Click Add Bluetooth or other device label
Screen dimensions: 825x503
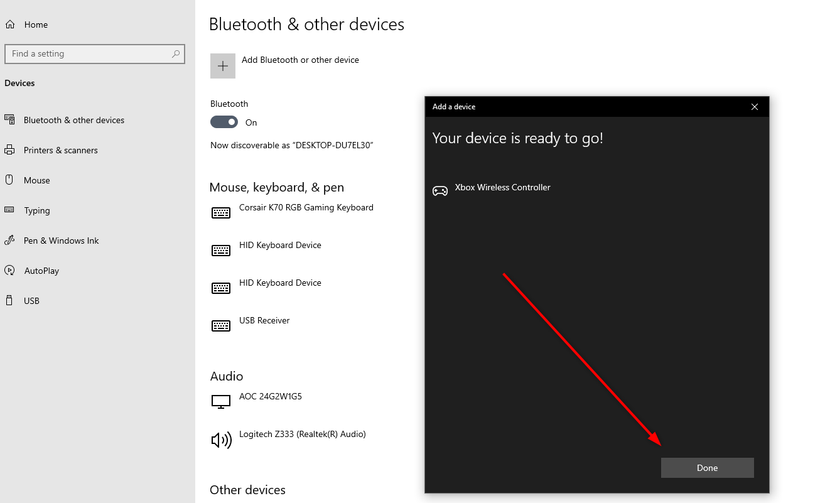[300, 60]
